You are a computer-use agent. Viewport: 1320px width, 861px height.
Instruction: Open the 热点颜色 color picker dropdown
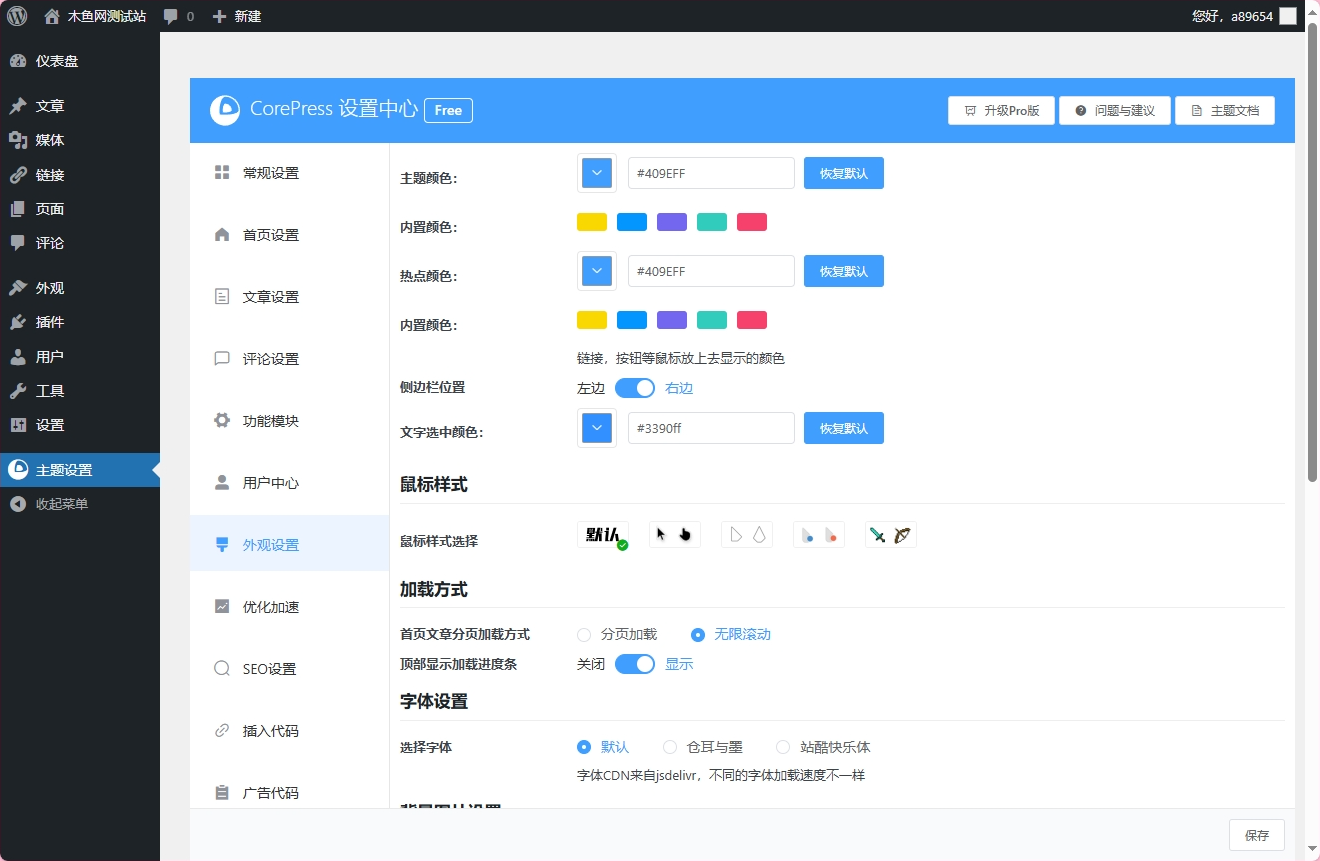click(x=597, y=271)
